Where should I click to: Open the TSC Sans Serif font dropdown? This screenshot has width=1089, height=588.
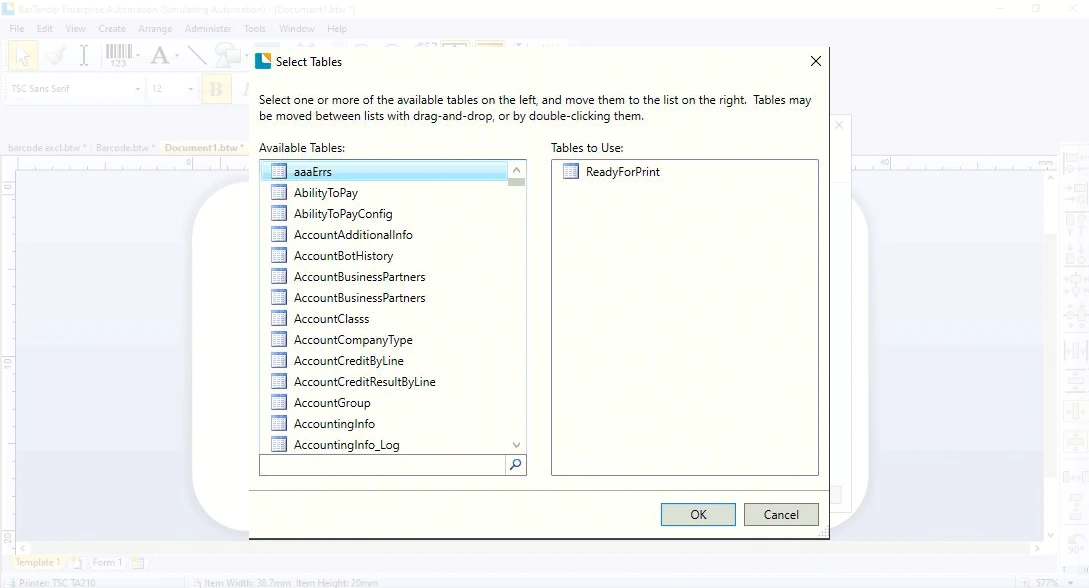tap(138, 89)
